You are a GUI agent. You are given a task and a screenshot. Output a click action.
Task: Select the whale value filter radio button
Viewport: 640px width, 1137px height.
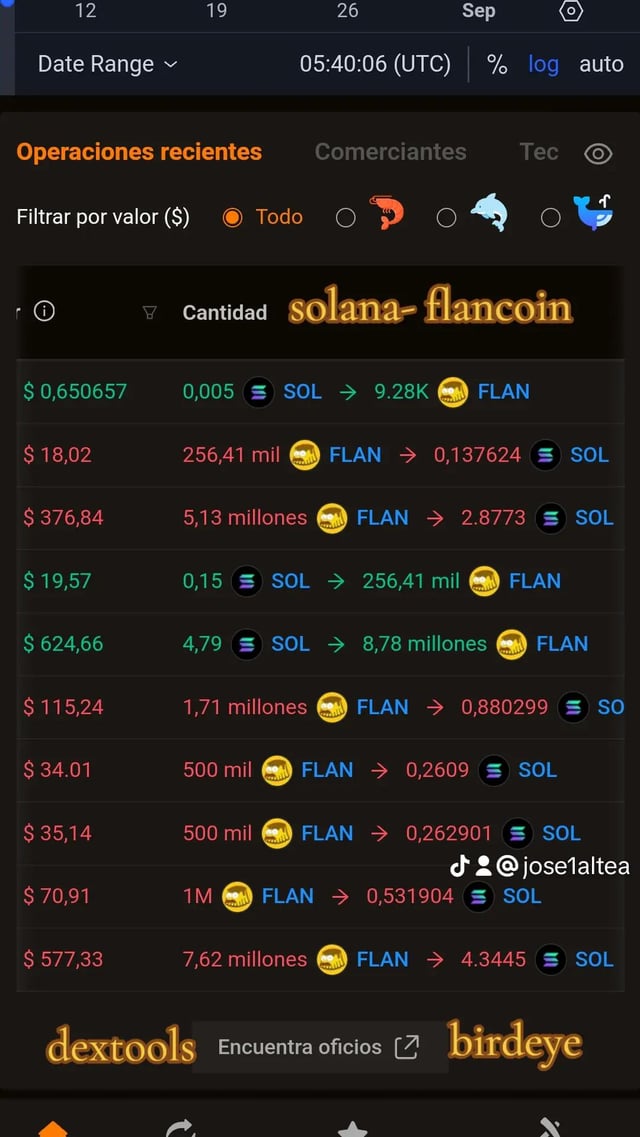[x=550, y=217]
